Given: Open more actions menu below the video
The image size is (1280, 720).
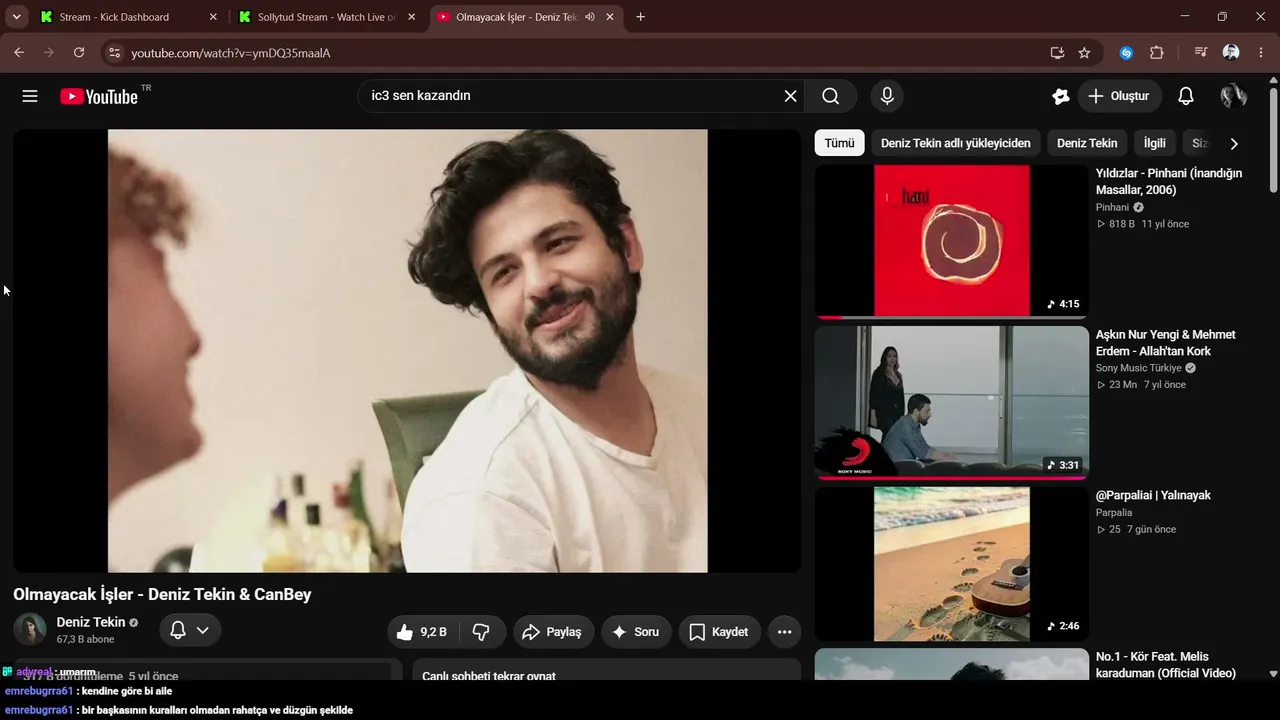Looking at the screenshot, I should (x=784, y=632).
